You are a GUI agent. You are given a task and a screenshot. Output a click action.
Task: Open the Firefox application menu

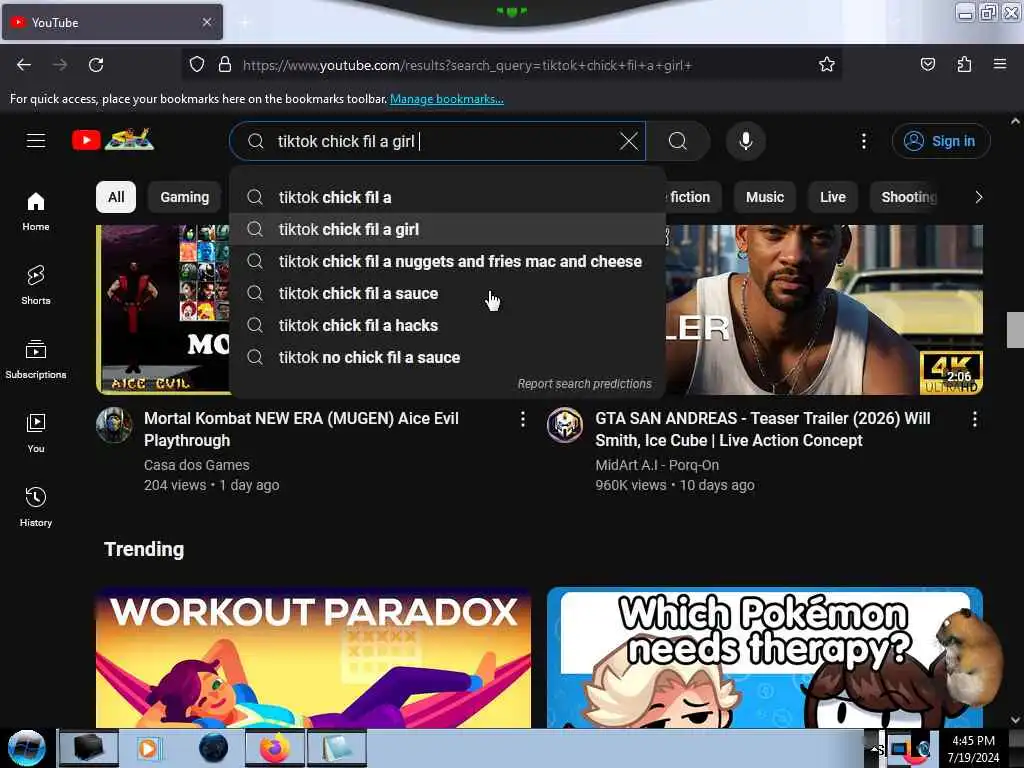point(999,65)
